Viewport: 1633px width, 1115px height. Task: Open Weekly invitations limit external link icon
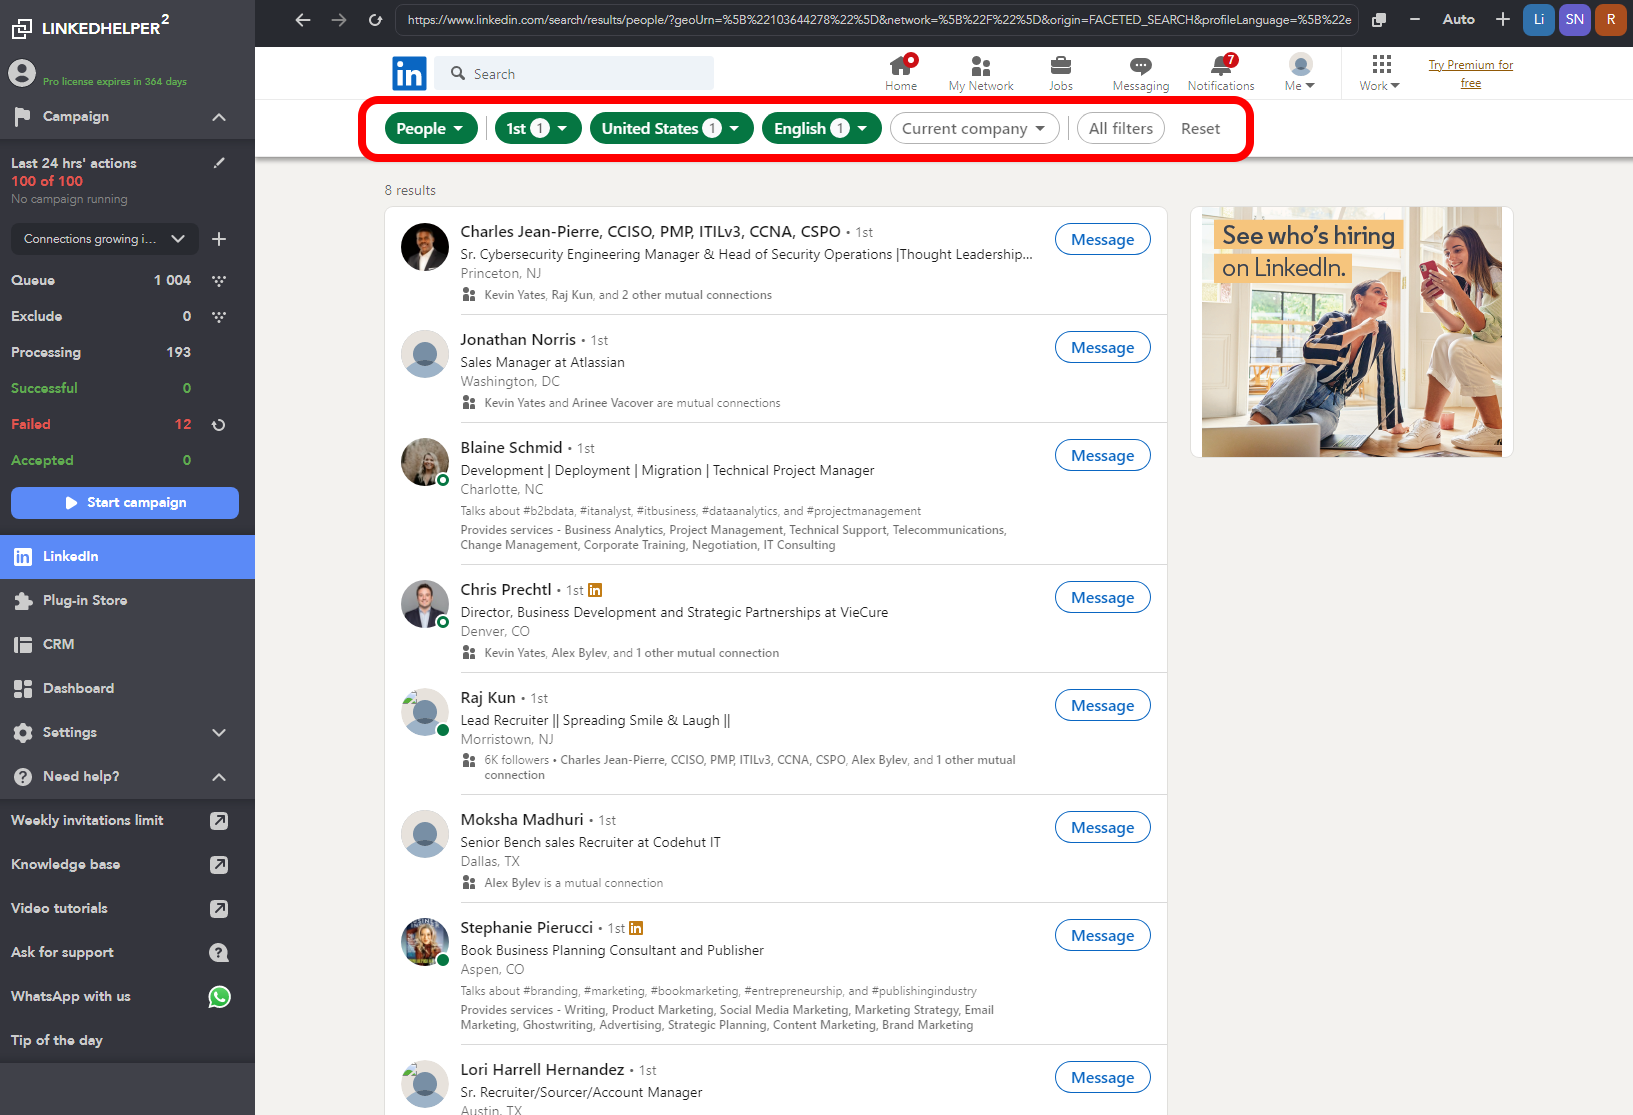pos(219,821)
